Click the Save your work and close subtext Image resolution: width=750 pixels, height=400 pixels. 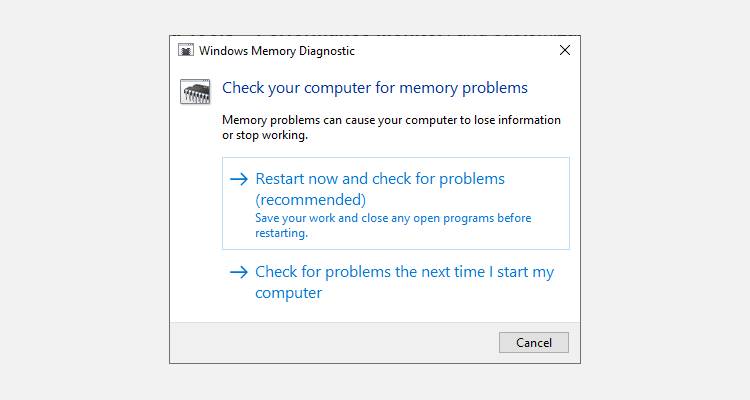[x=393, y=218]
